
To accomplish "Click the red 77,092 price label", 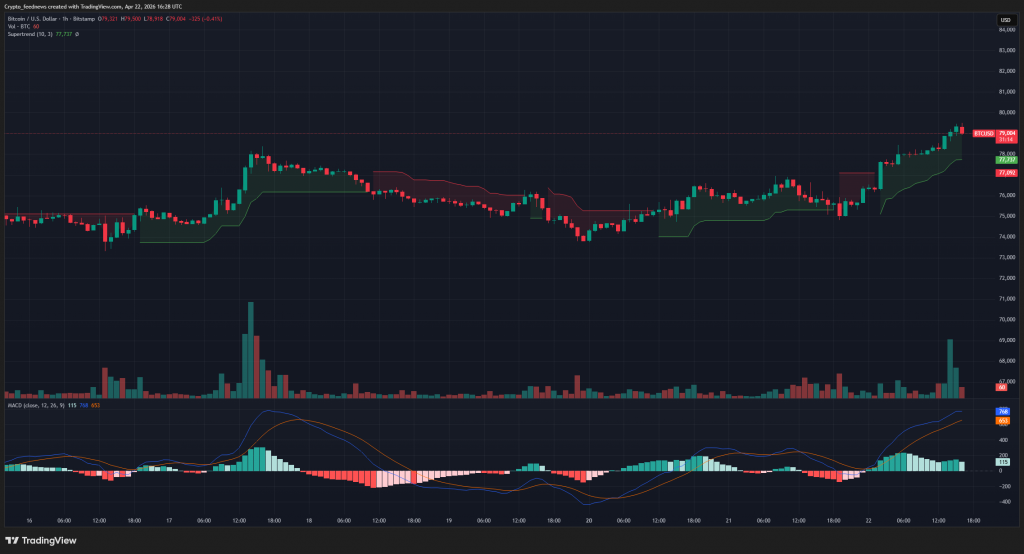I will [x=1006, y=173].
